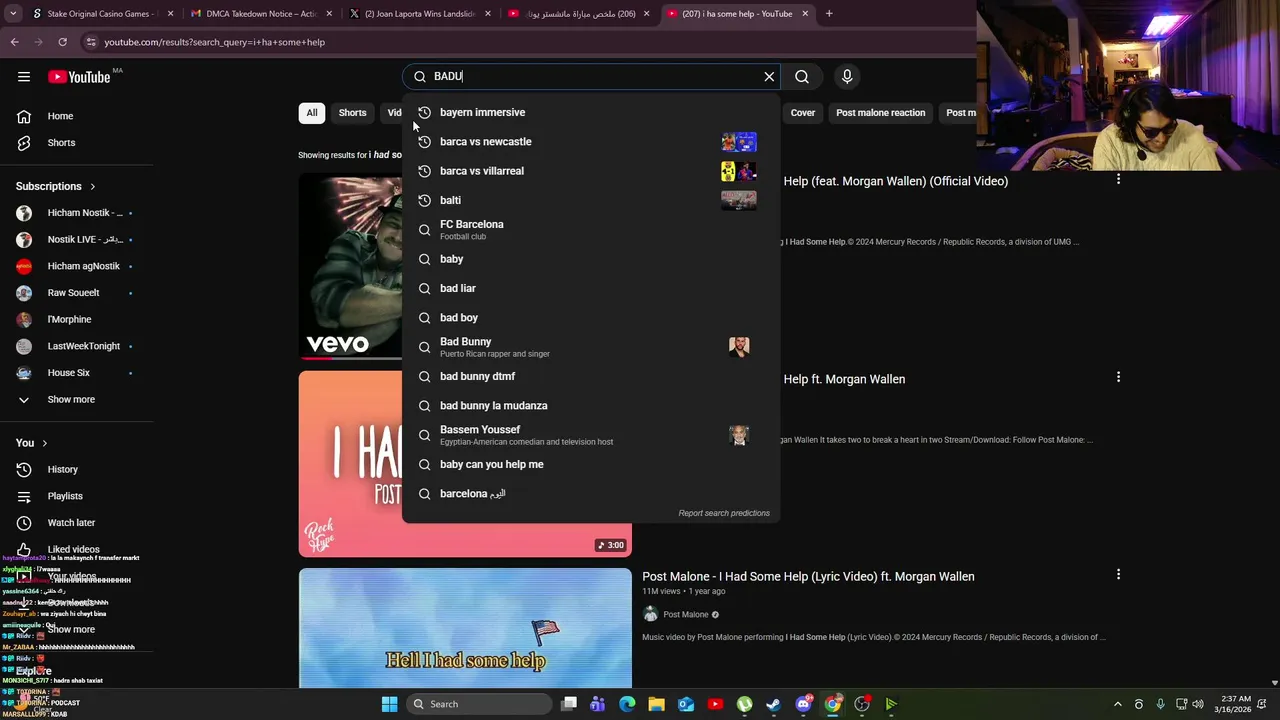Open the YouTube hamburger guide menu
1280x720 pixels.
24,76
